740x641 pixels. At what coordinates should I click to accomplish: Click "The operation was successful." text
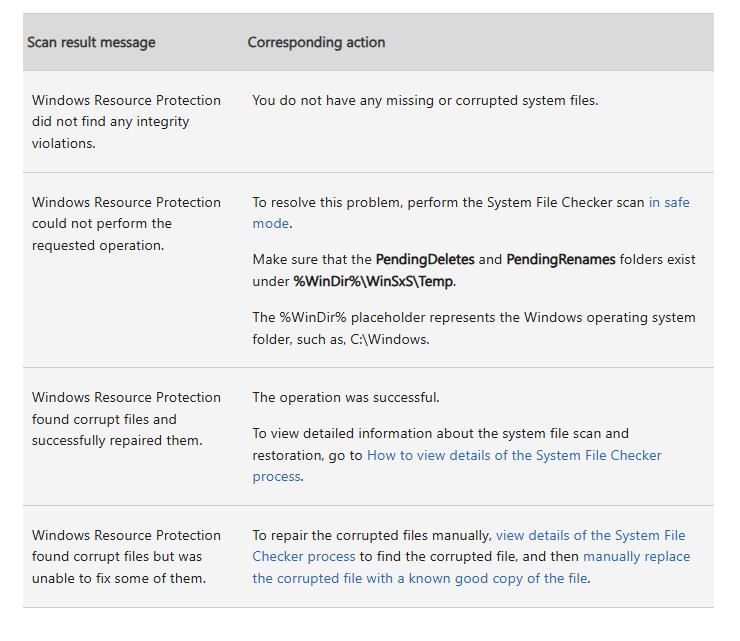tap(345, 397)
